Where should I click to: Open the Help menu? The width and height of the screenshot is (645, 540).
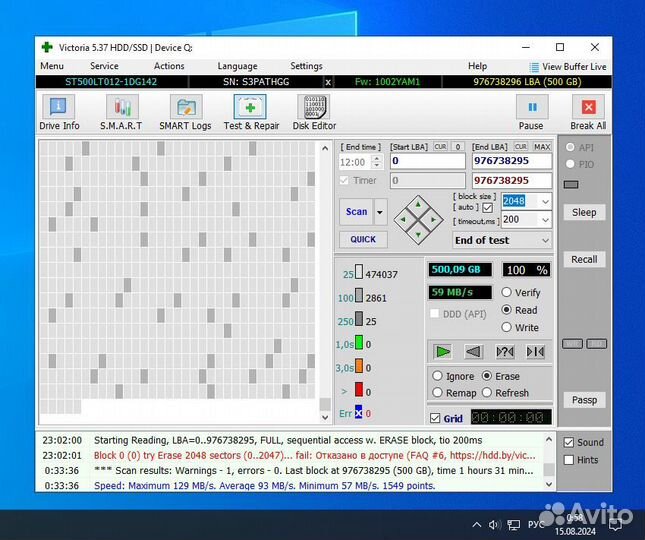coord(477,66)
